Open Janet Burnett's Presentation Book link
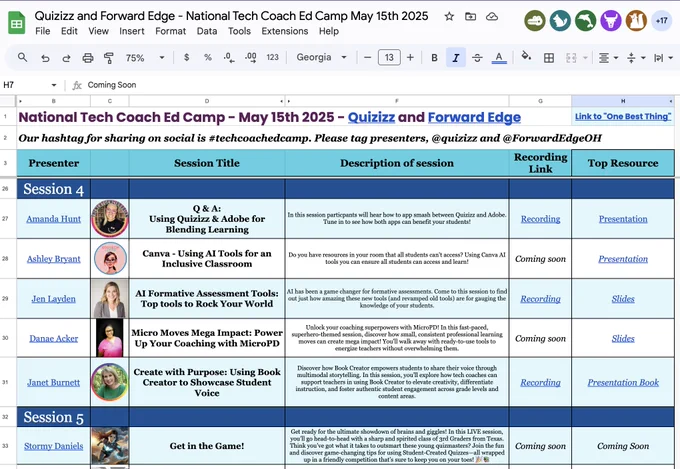Viewport: 680px width, 469px height. (623, 383)
